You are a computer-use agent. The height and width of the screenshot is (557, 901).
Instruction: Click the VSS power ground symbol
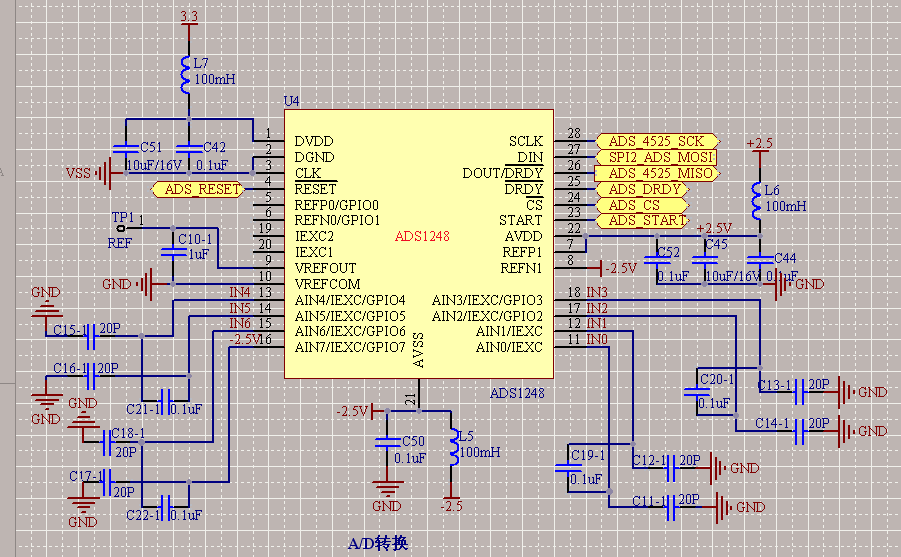(105, 173)
